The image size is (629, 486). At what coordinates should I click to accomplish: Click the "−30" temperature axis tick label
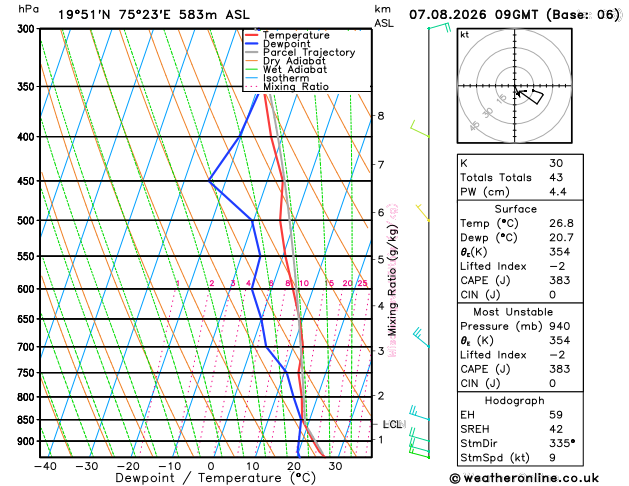[x=87, y=466]
